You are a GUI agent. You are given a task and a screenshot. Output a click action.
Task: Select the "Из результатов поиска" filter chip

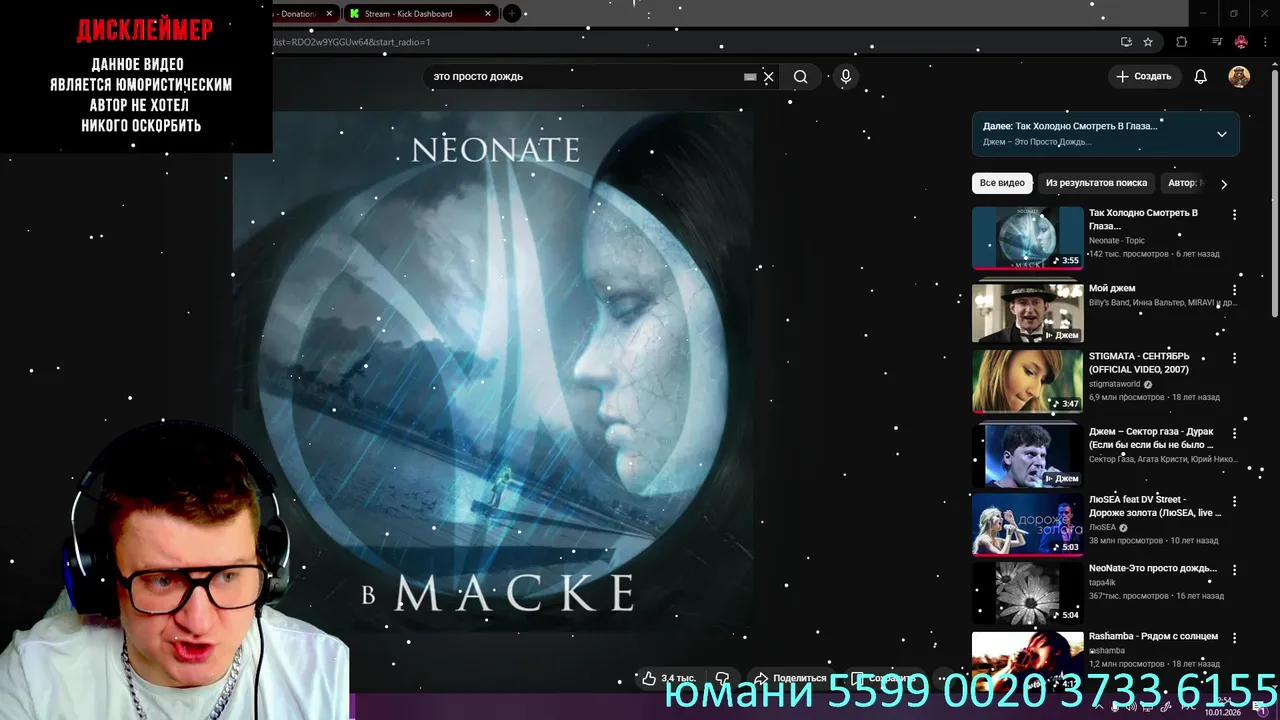[x=1096, y=183]
